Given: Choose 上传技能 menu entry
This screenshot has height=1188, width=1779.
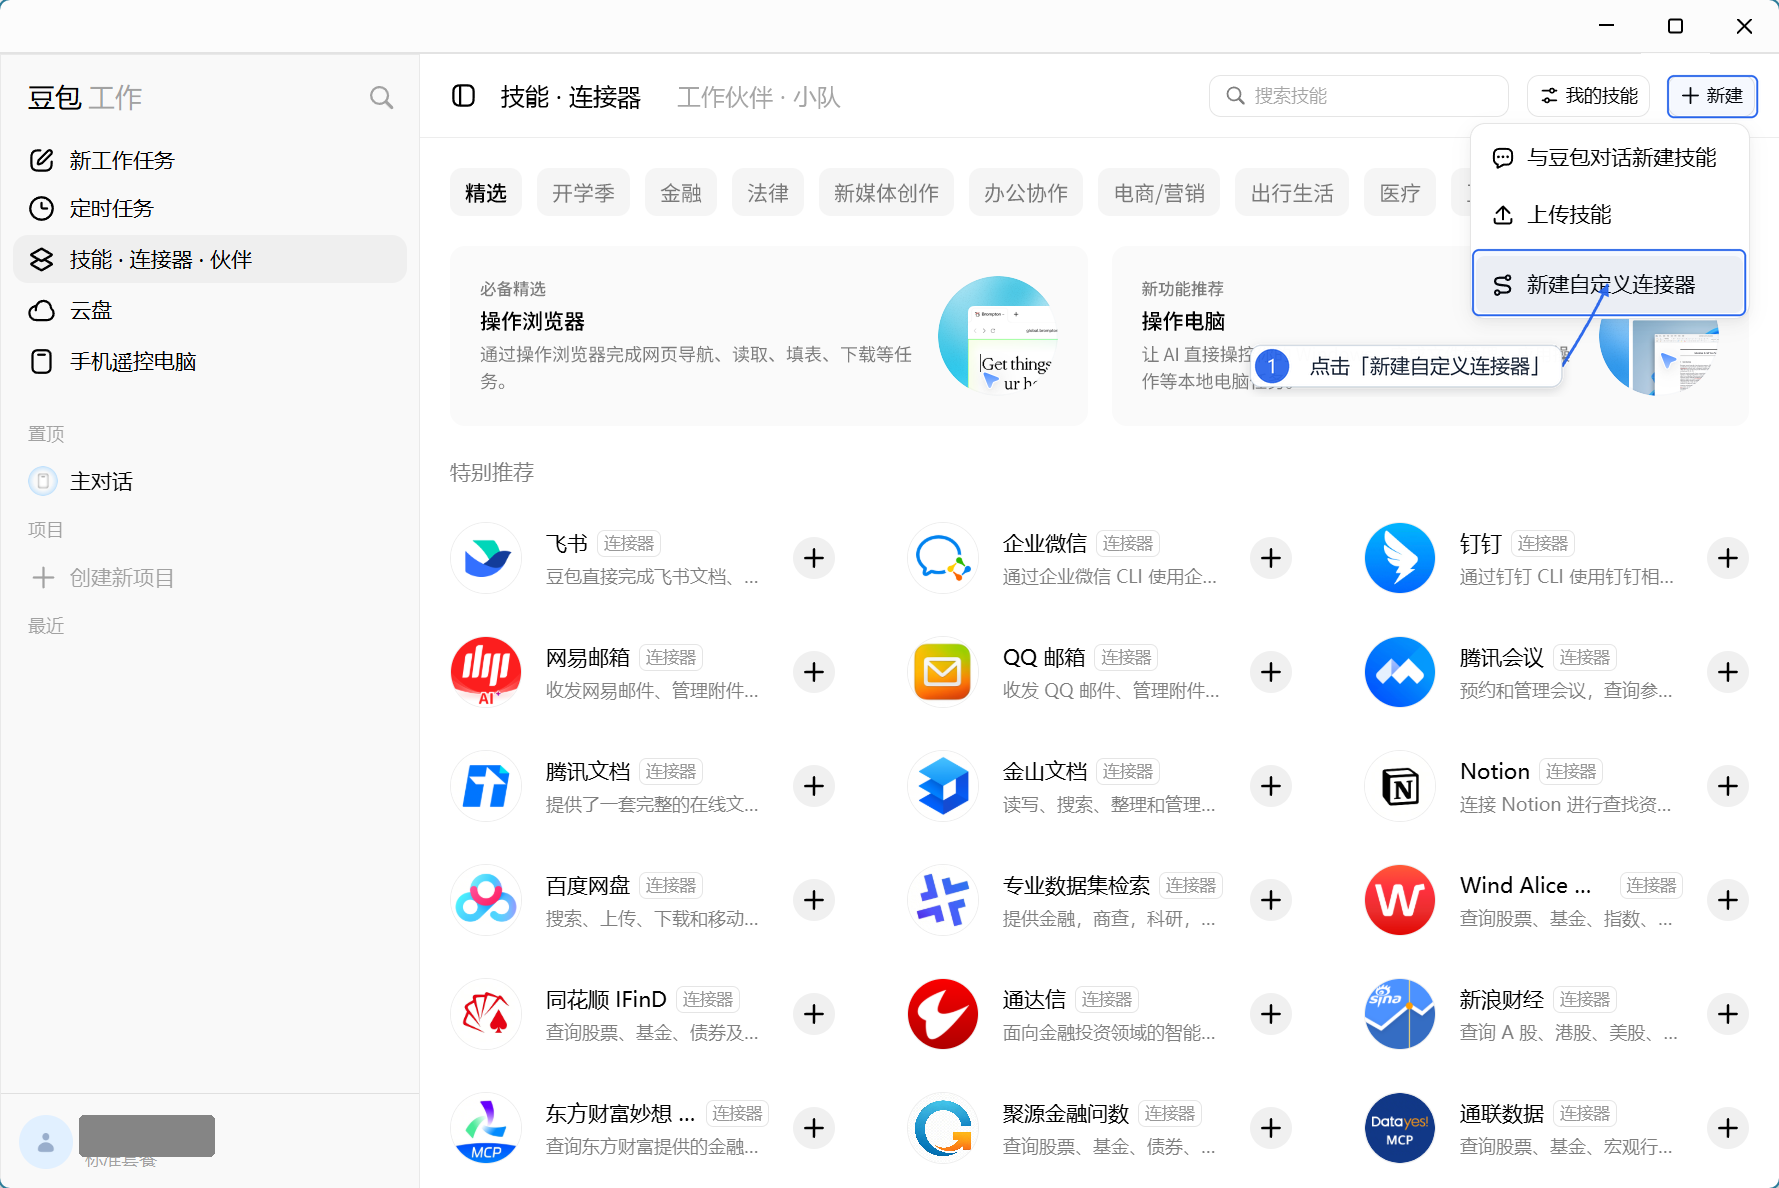Looking at the screenshot, I should [1609, 214].
